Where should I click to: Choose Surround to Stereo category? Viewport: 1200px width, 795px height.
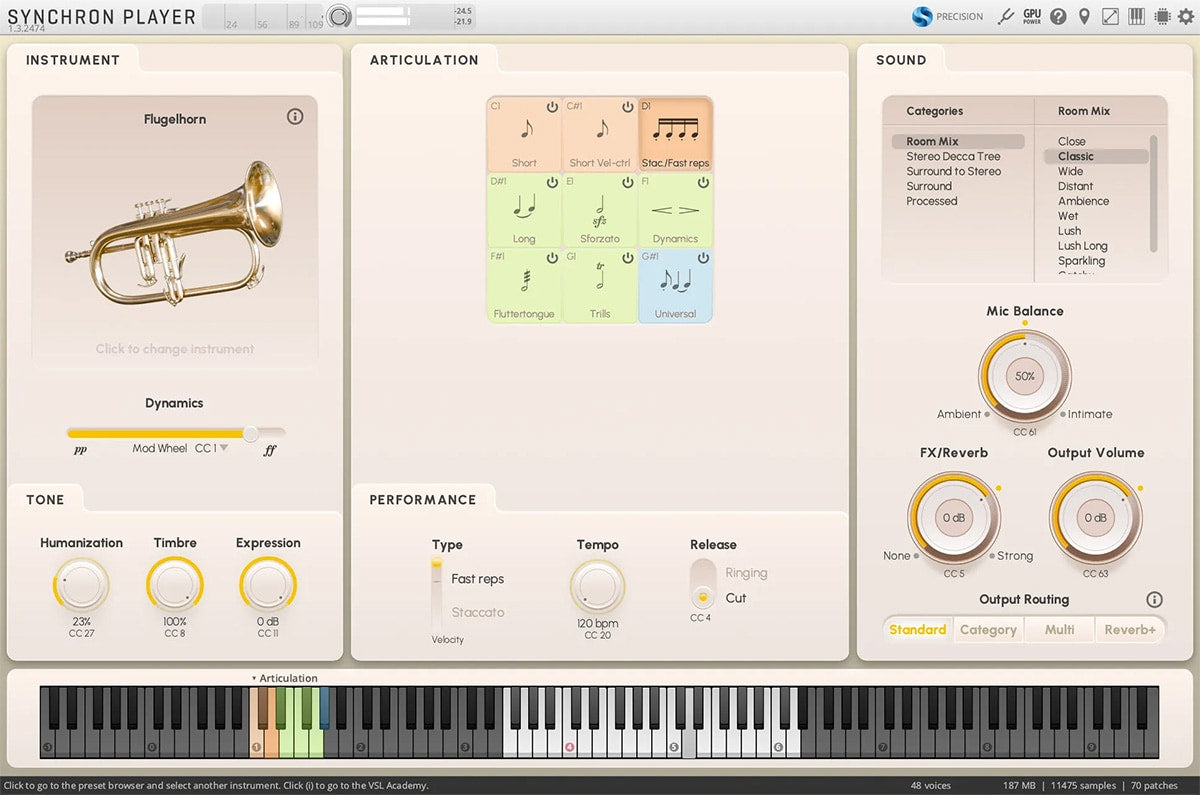coord(953,172)
